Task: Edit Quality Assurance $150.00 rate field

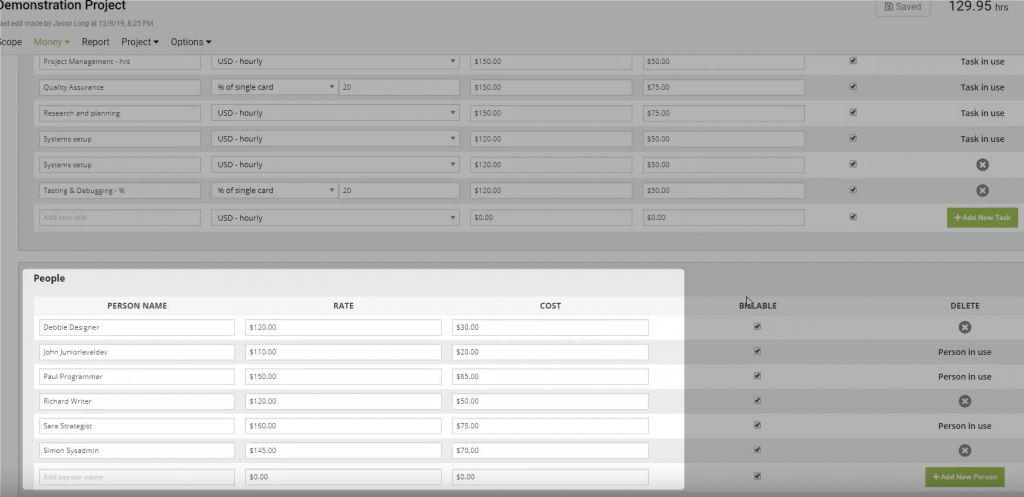Action: pos(551,87)
